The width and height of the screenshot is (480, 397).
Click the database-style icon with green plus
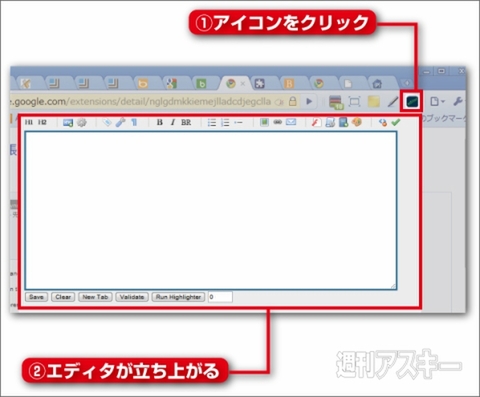click(343, 123)
